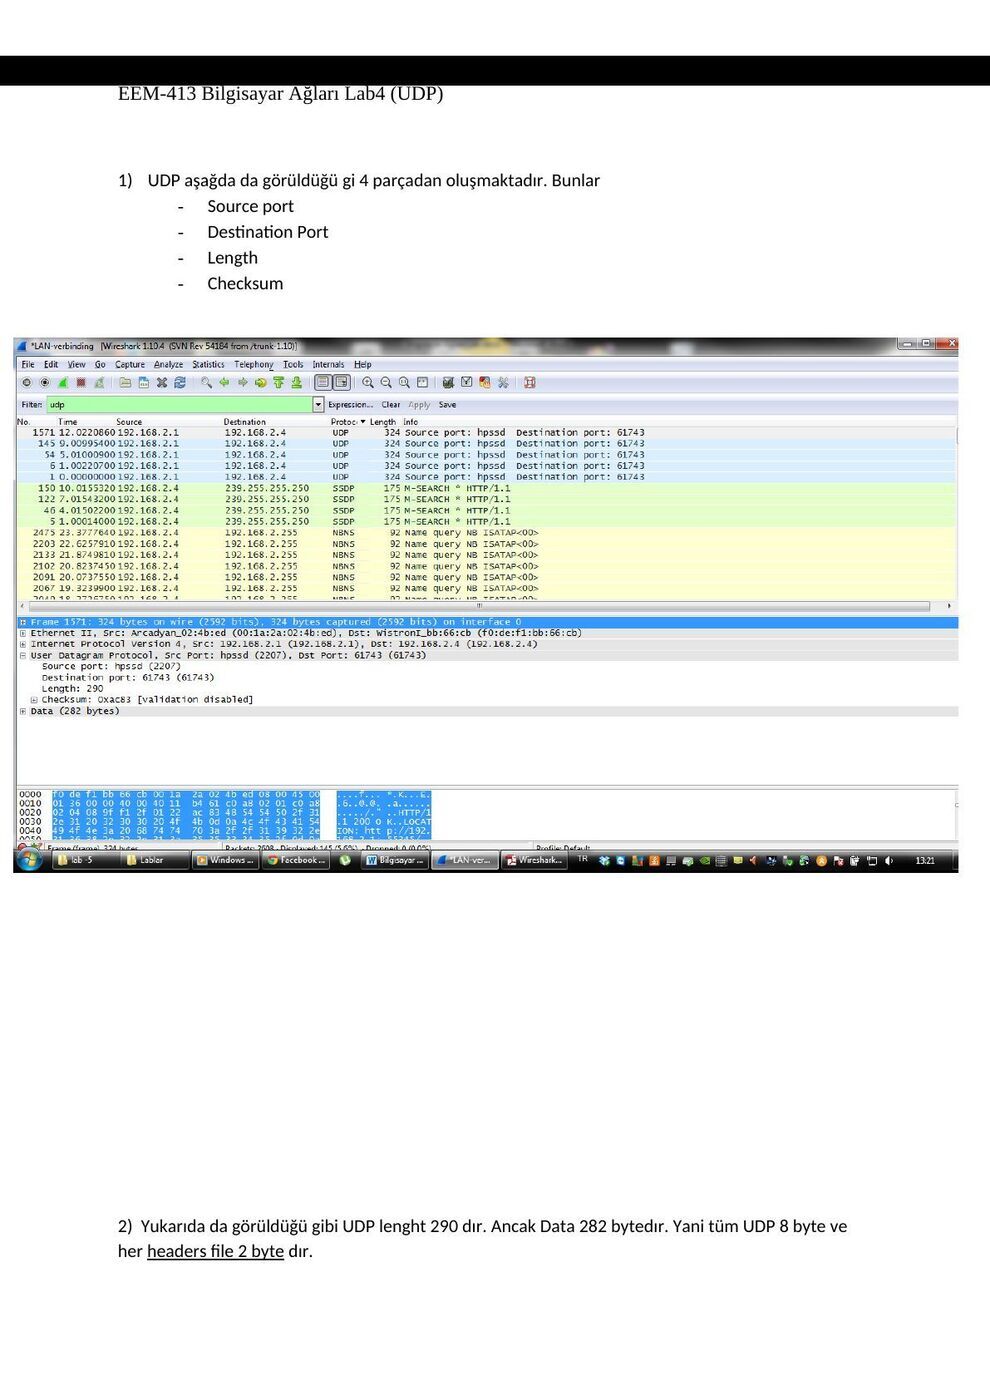Go forward to the next packet
990x1400 pixels.
(x=242, y=383)
